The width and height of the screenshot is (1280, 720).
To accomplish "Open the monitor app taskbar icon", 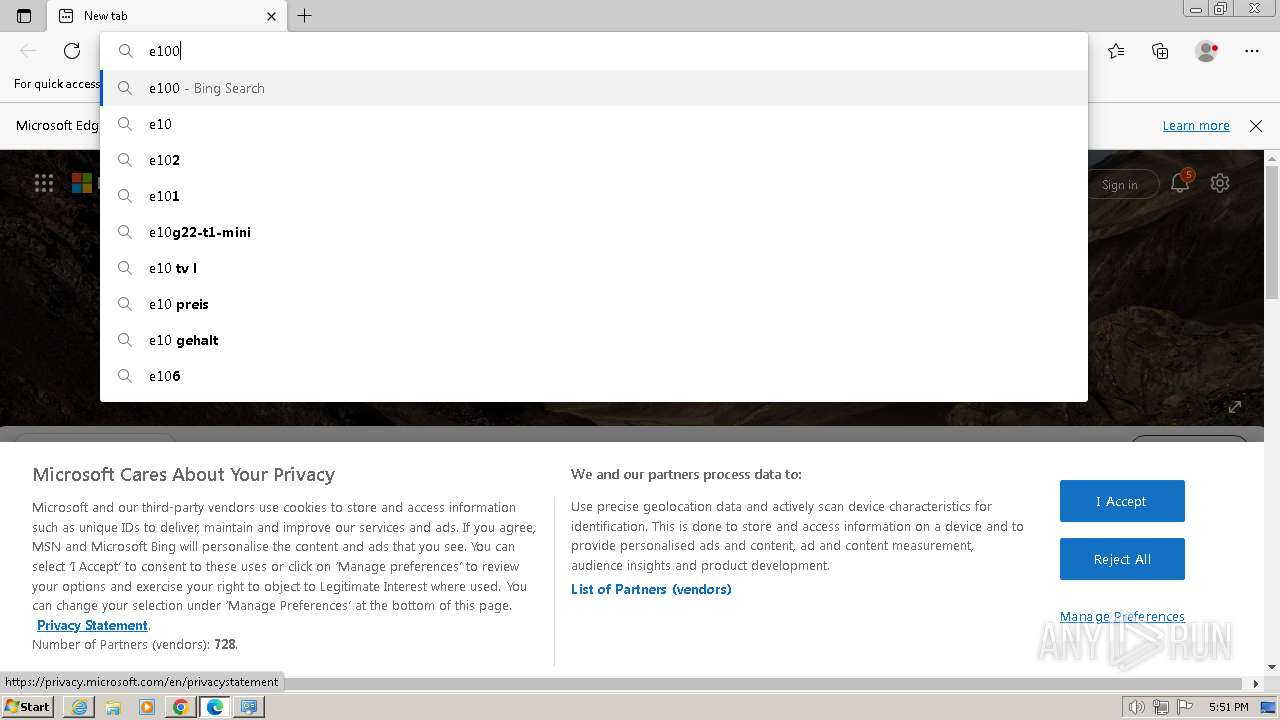I will pyautogui.click(x=249, y=707).
